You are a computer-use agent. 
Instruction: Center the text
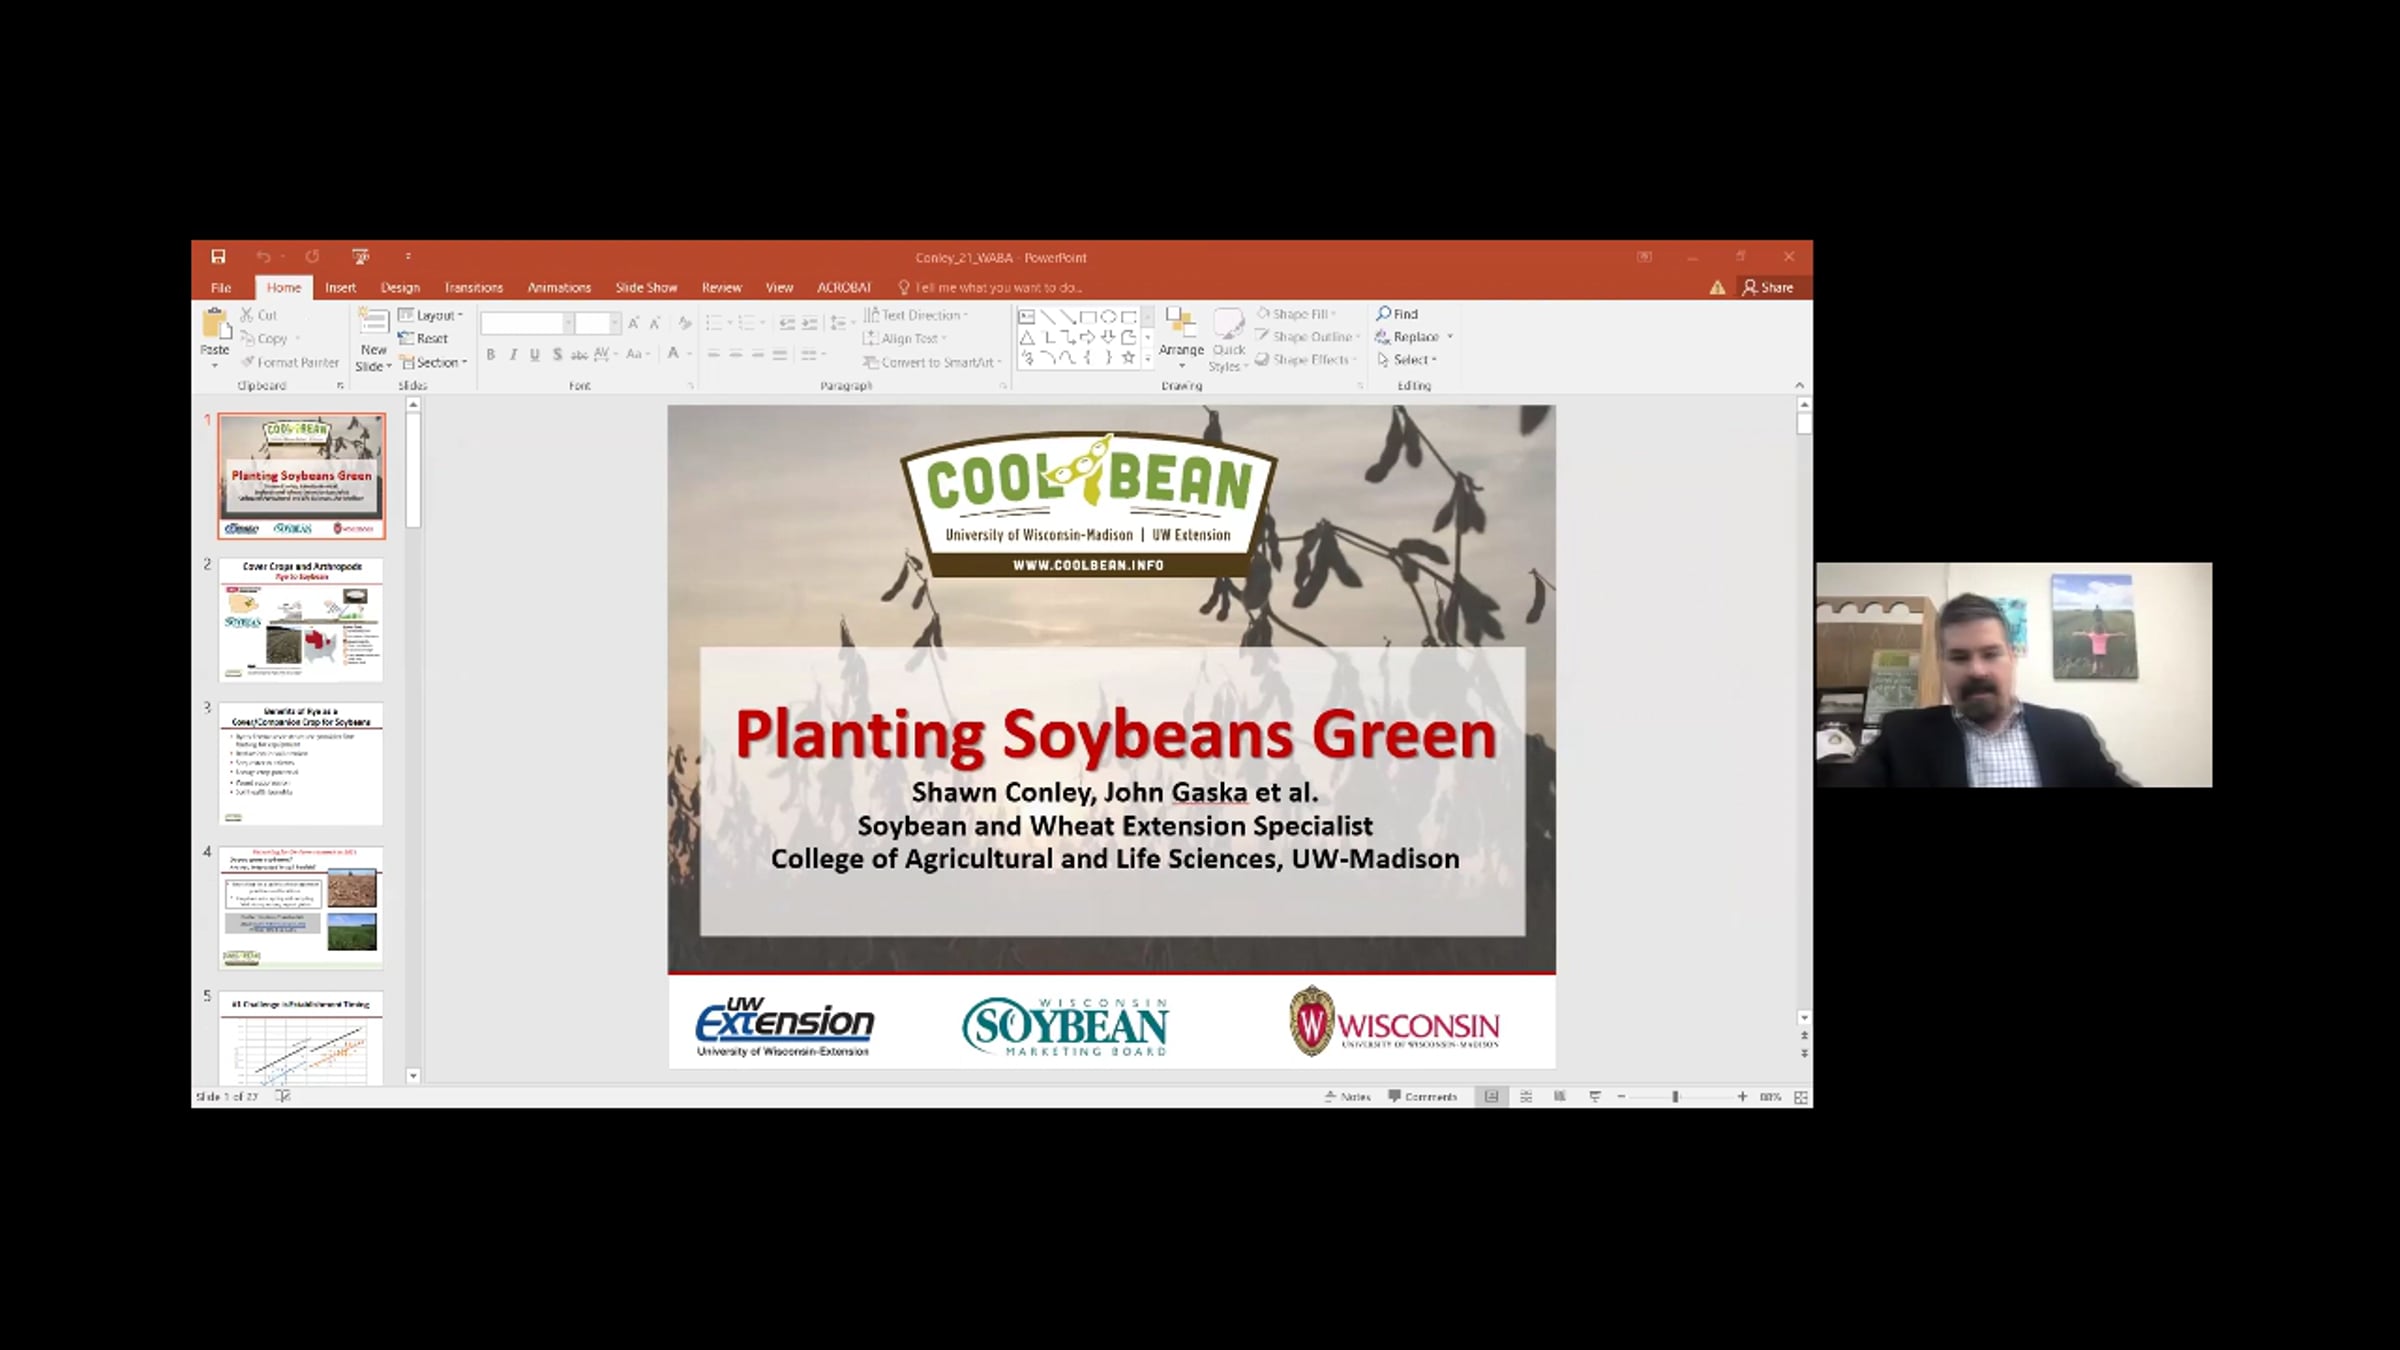coord(736,354)
